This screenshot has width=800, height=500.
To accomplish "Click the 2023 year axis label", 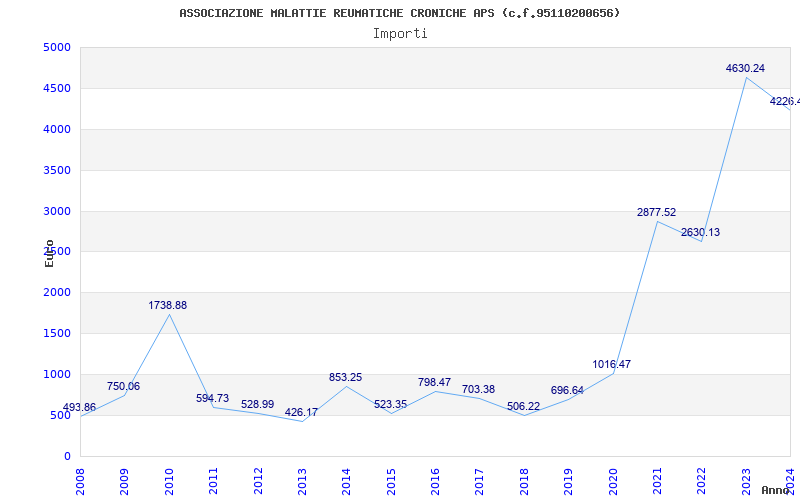I will [x=745, y=480].
